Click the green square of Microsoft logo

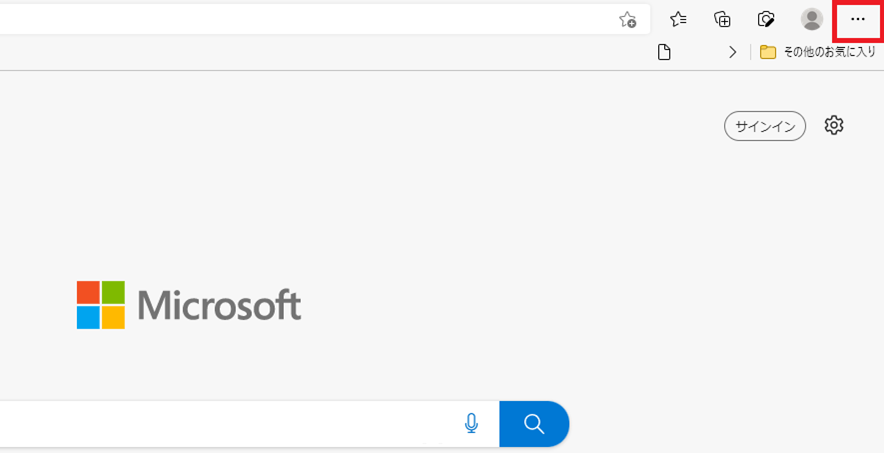[113, 292]
